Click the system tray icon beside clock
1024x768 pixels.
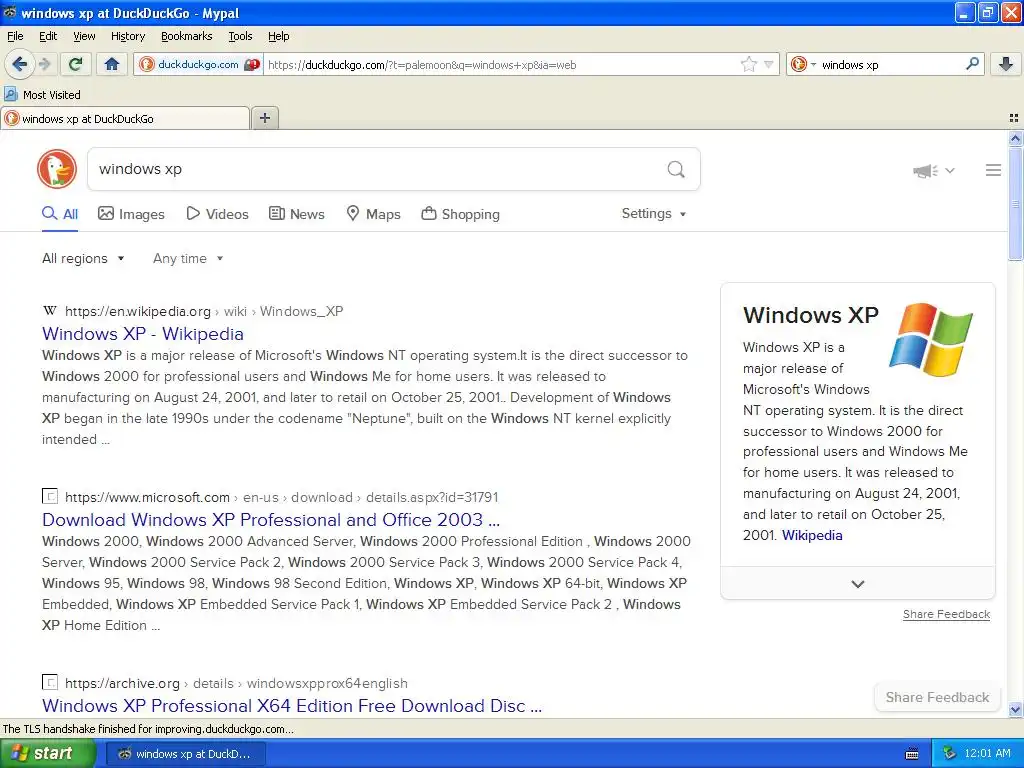click(949, 754)
